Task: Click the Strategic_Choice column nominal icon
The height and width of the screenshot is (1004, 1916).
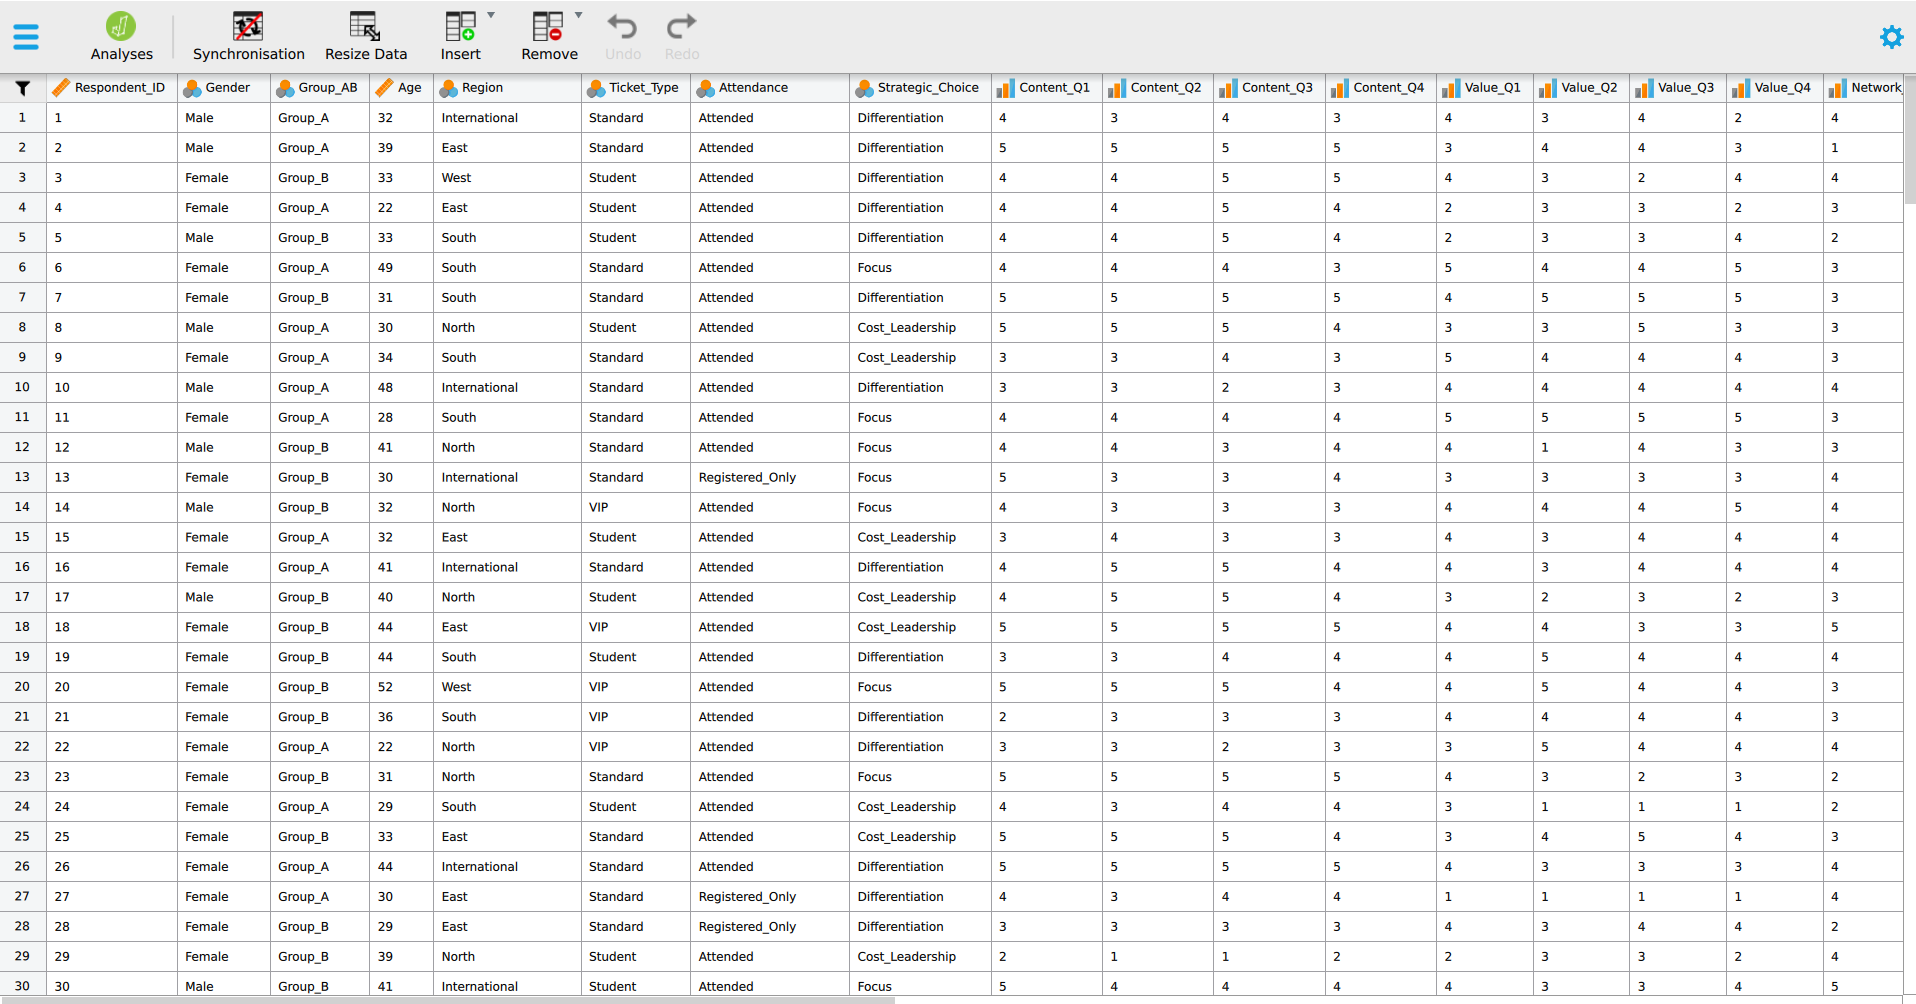Action: (x=864, y=88)
